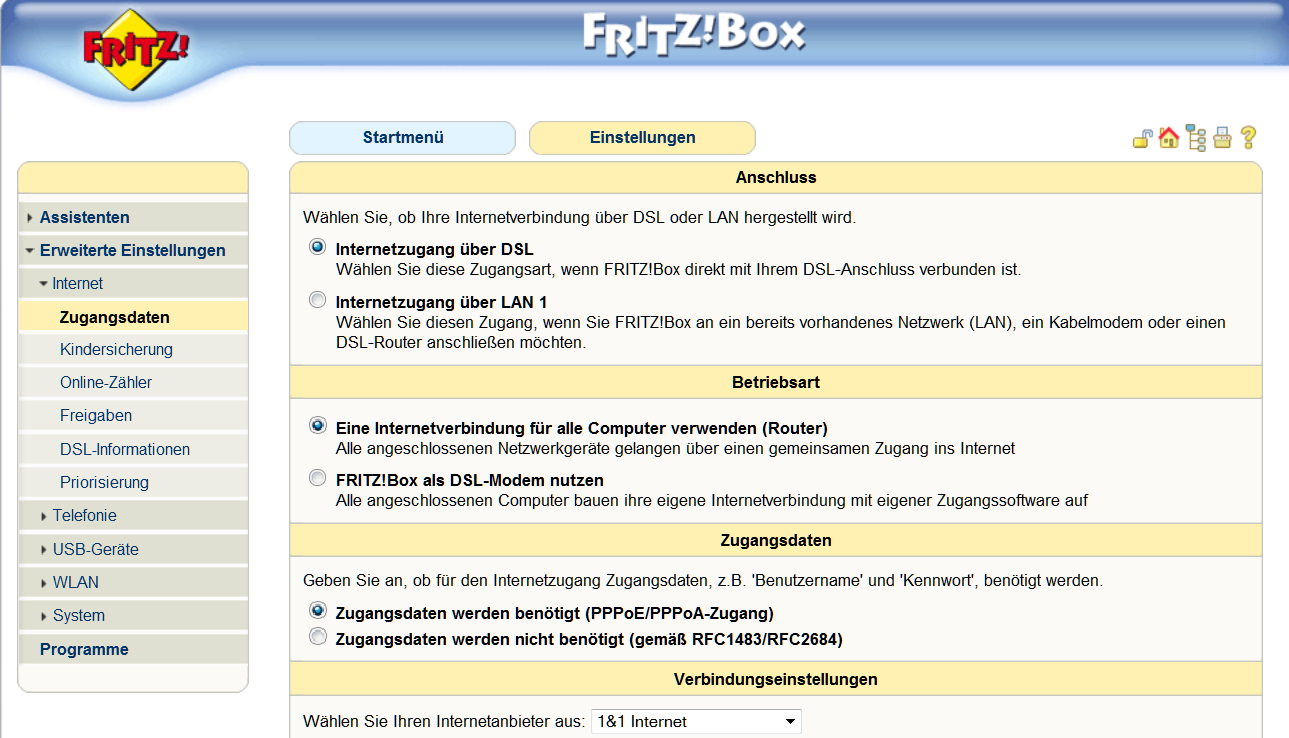Viewport: 1289px width, 738px height.
Task: Open the sitemap tree overview icon
Action: (x=1196, y=138)
